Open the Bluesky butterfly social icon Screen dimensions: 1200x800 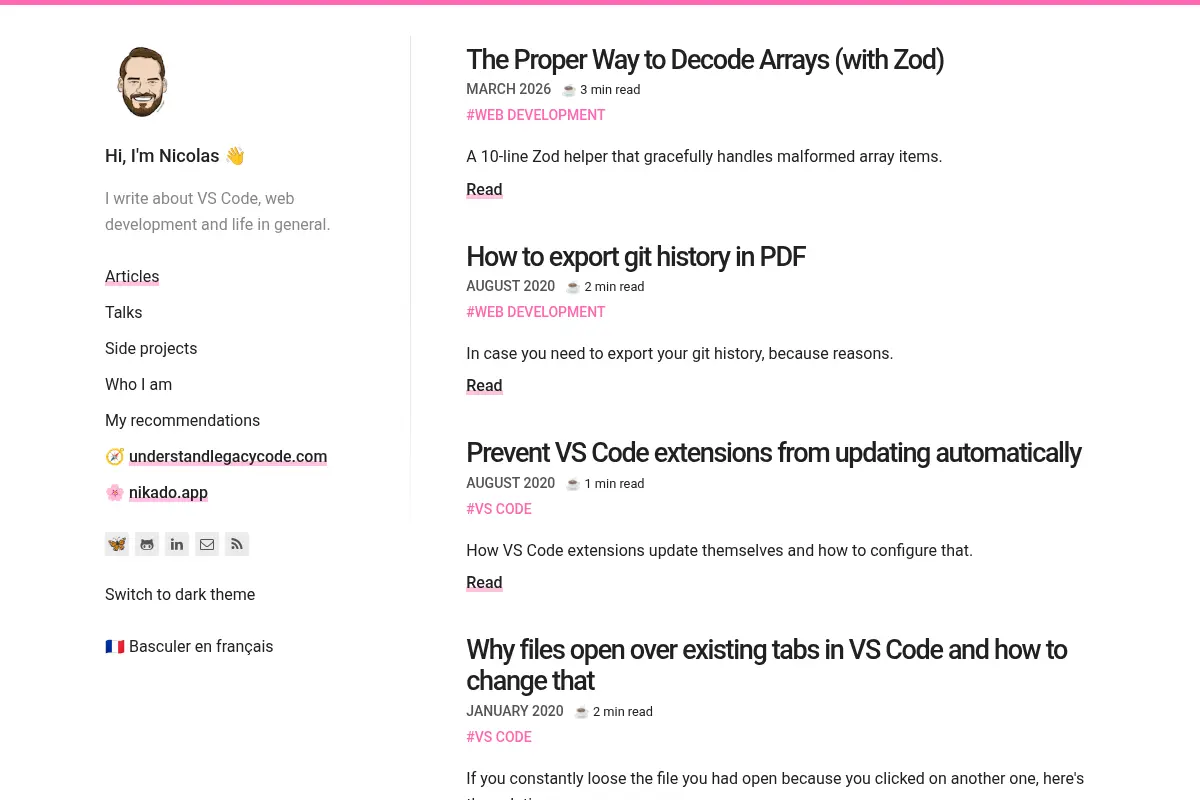[x=117, y=544]
